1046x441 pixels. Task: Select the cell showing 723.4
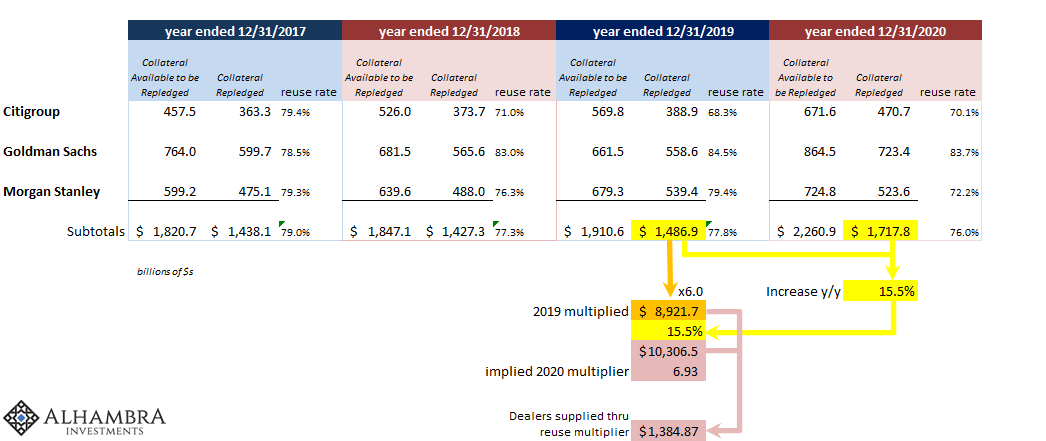point(893,152)
